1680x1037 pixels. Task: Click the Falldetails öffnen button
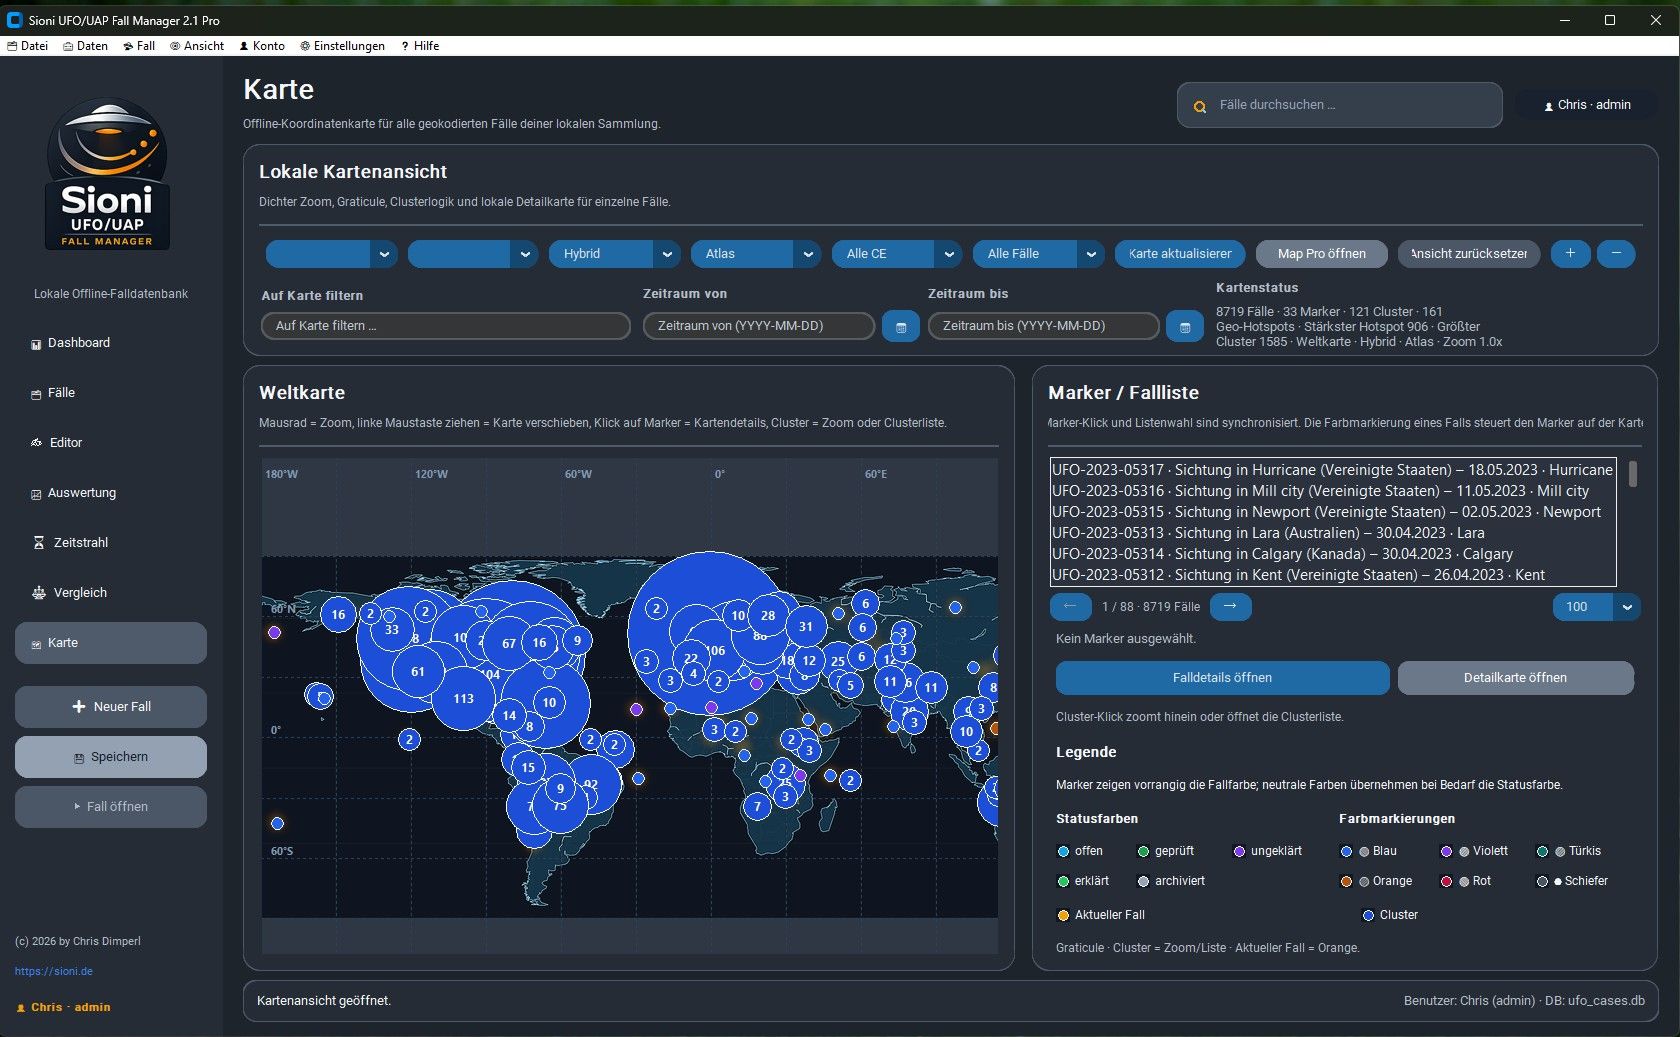point(1222,678)
